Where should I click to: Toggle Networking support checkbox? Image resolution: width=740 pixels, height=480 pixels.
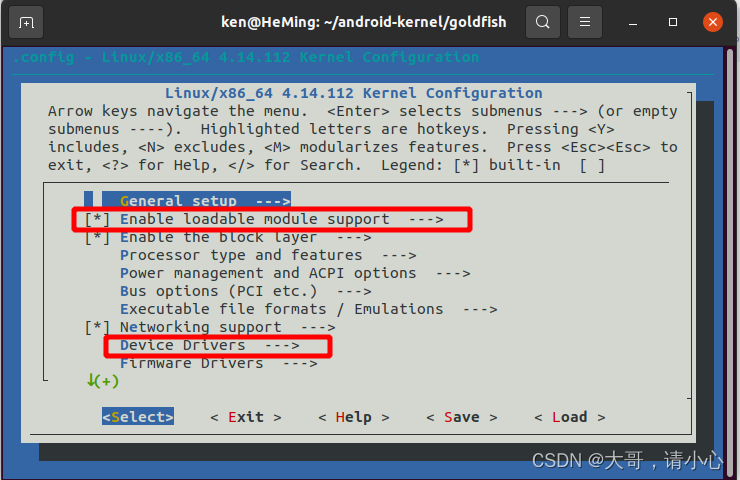pos(97,327)
